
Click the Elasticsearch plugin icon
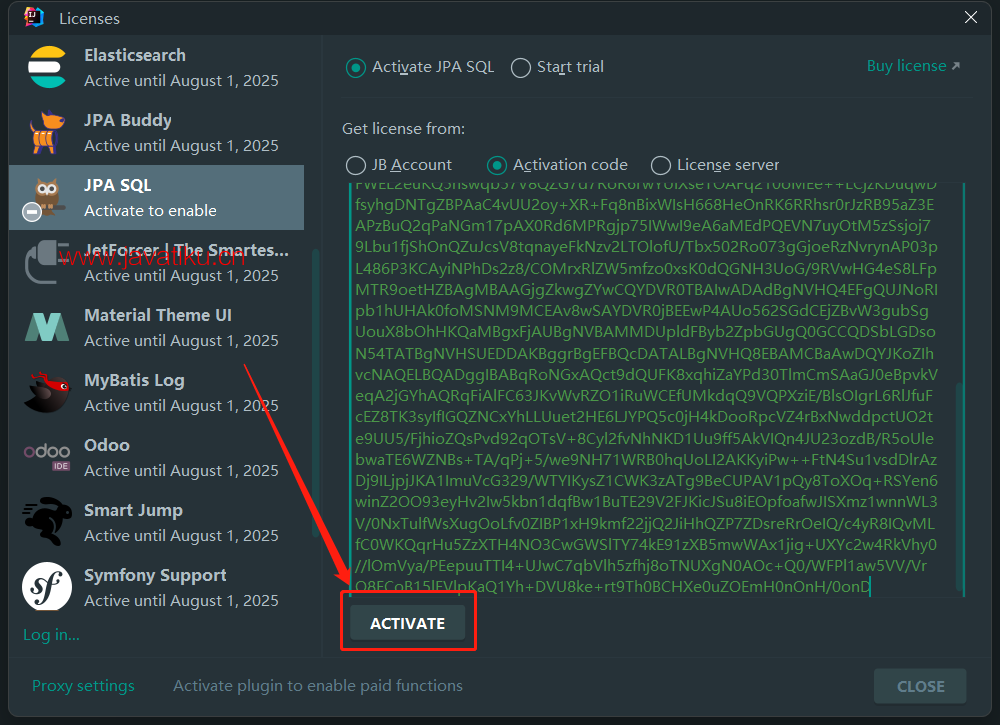47,67
